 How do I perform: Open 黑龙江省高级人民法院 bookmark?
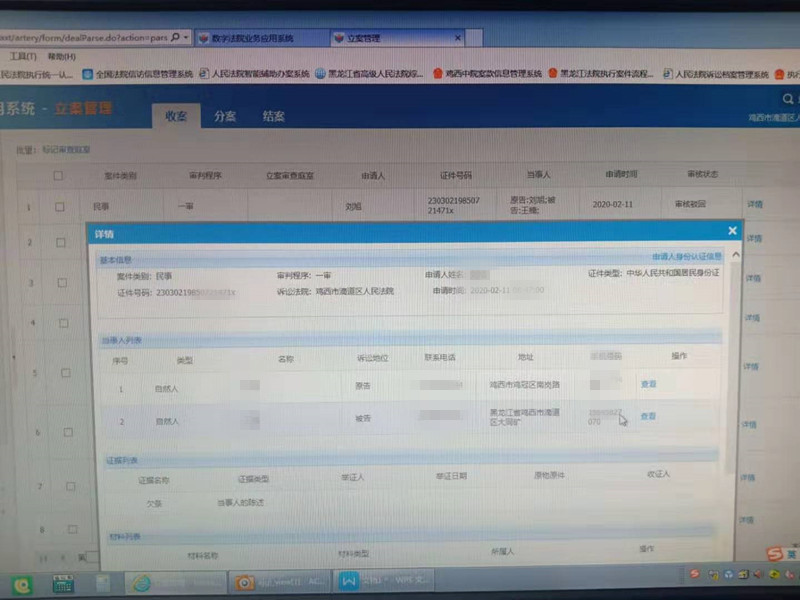click(367, 74)
